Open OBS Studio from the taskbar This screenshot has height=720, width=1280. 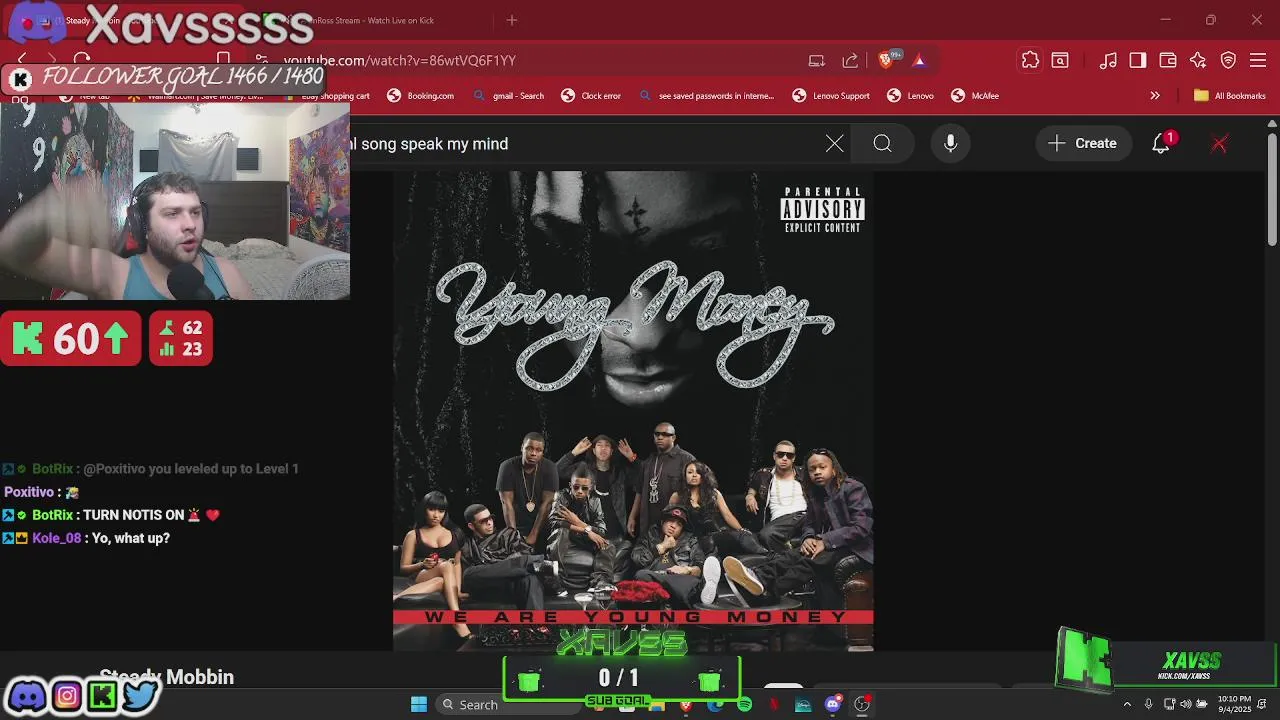click(861, 704)
